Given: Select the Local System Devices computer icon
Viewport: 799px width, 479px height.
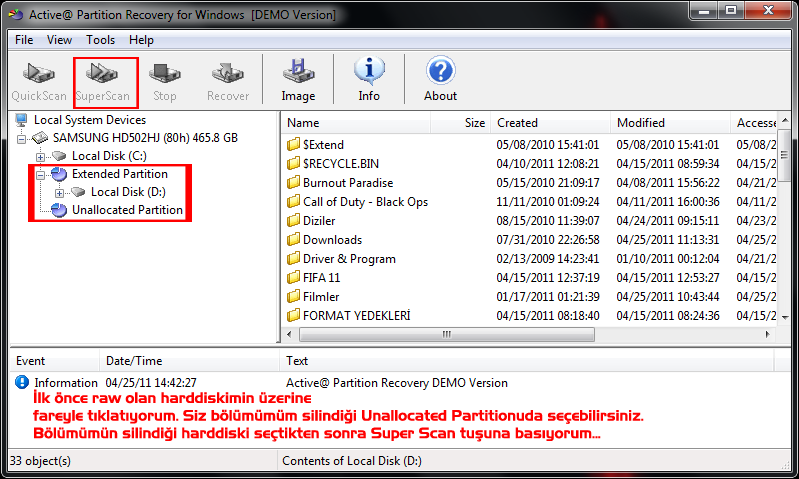Looking at the screenshot, I should pos(21,120).
